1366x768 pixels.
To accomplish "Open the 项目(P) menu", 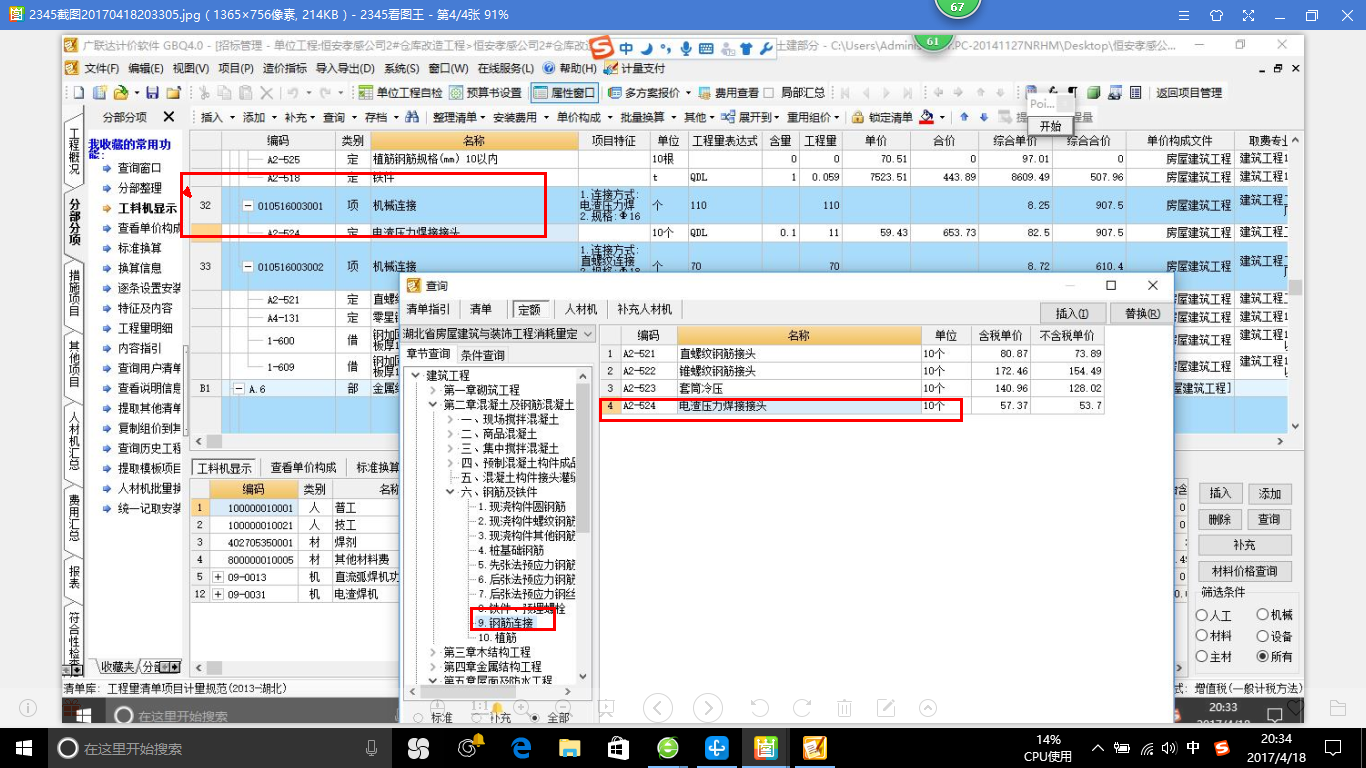I will pyautogui.click(x=236, y=68).
